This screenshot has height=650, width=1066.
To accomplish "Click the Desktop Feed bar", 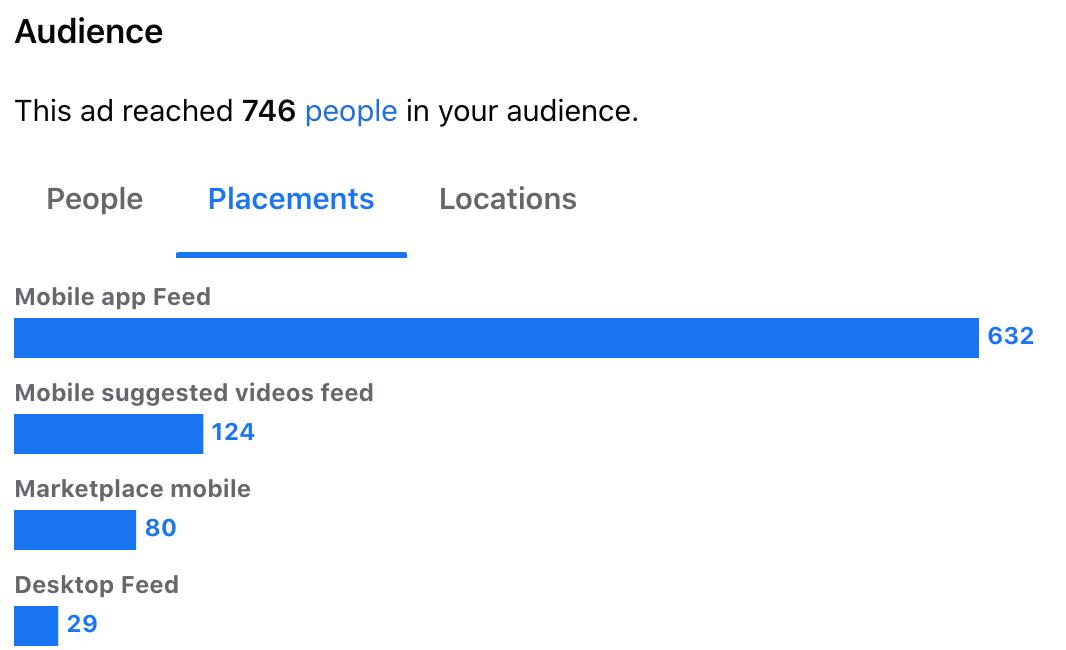I will click(x=36, y=626).
